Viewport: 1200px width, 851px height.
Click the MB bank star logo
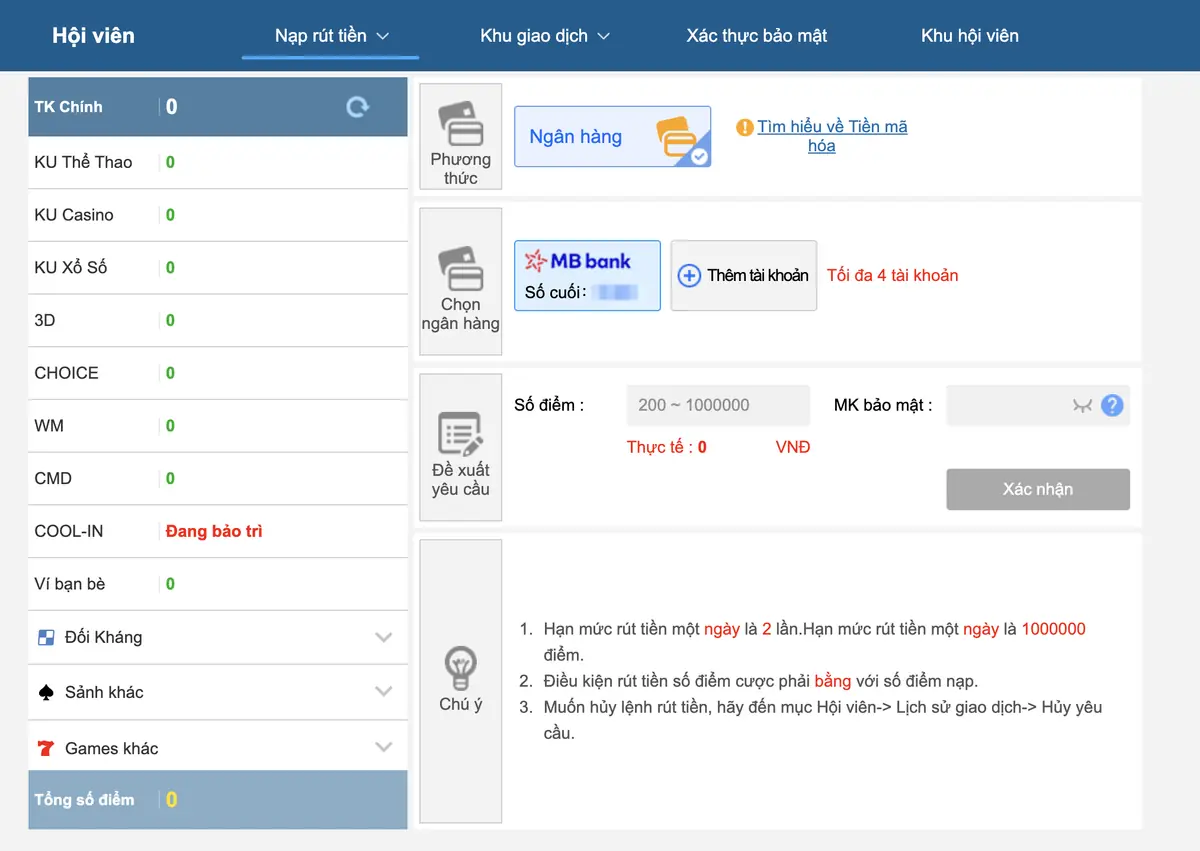pos(536,261)
